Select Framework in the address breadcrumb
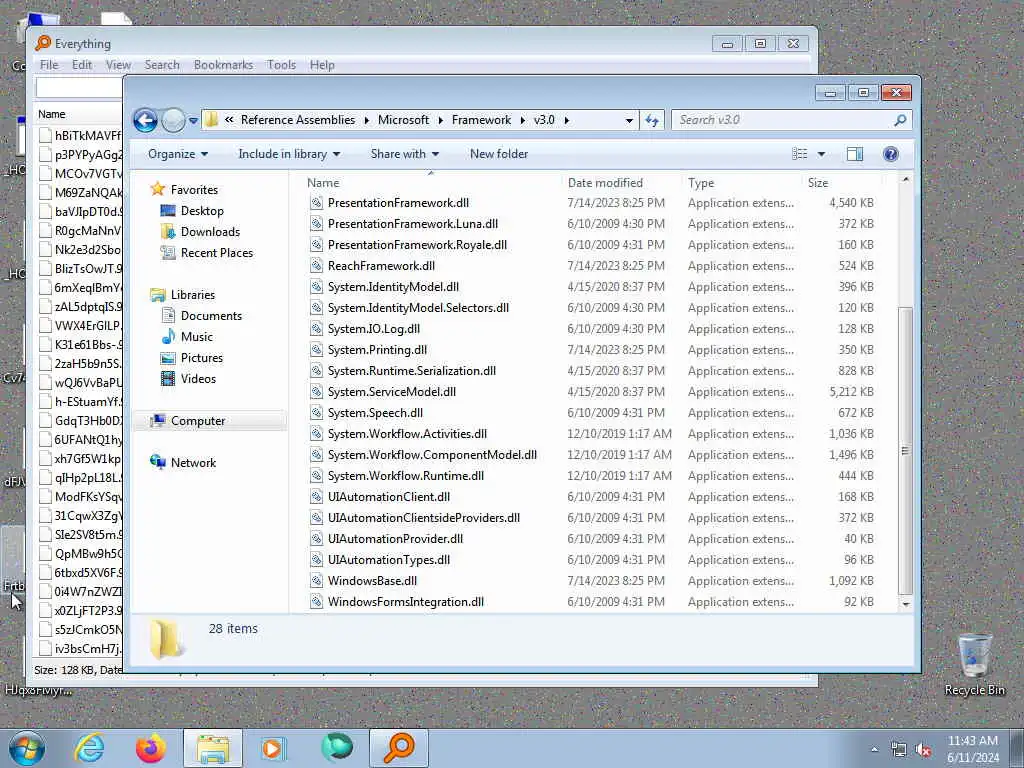 [x=481, y=120]
